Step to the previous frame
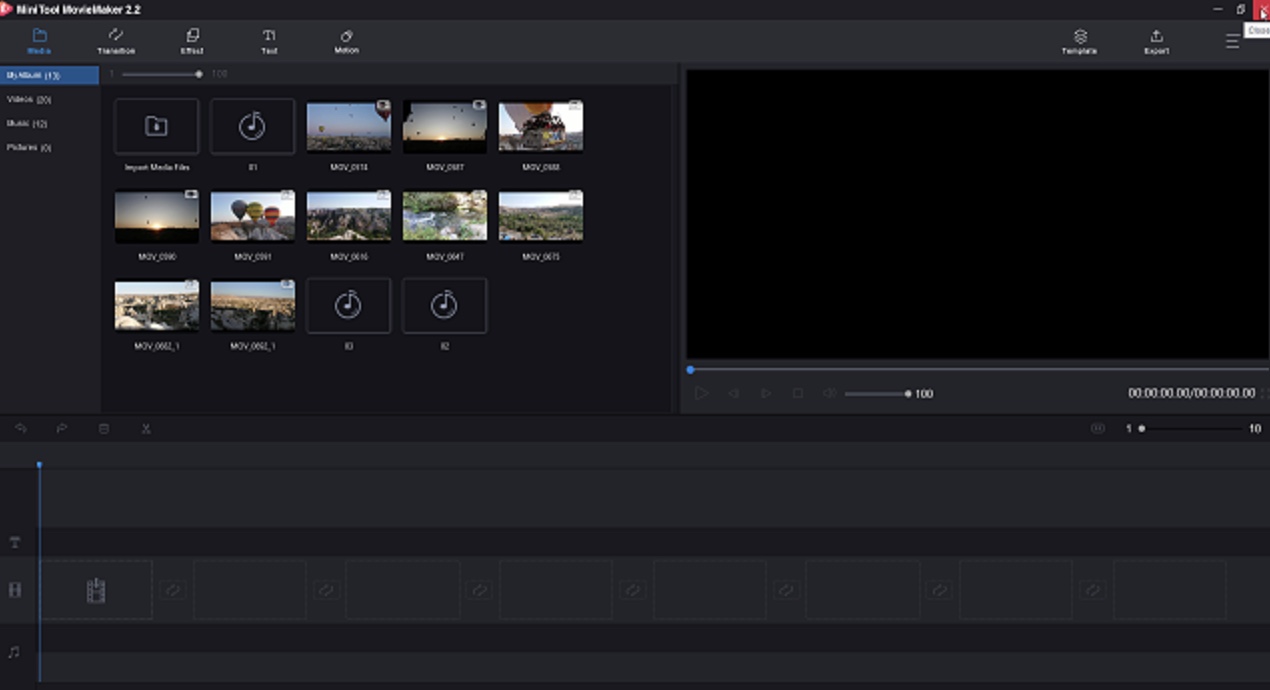The image size is (1270, 690). tap(734, 394)
